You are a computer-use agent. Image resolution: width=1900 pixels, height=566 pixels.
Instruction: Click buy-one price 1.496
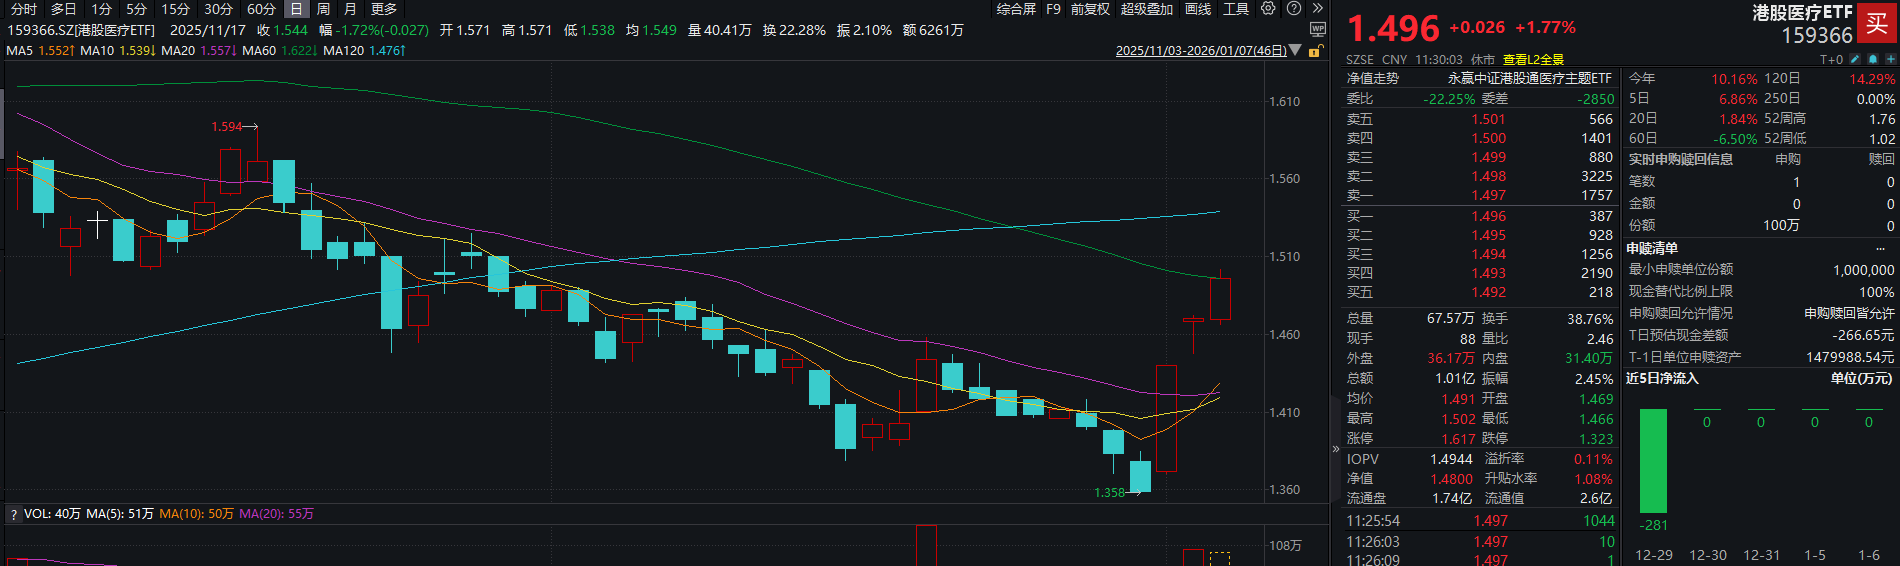[1488, 216]
